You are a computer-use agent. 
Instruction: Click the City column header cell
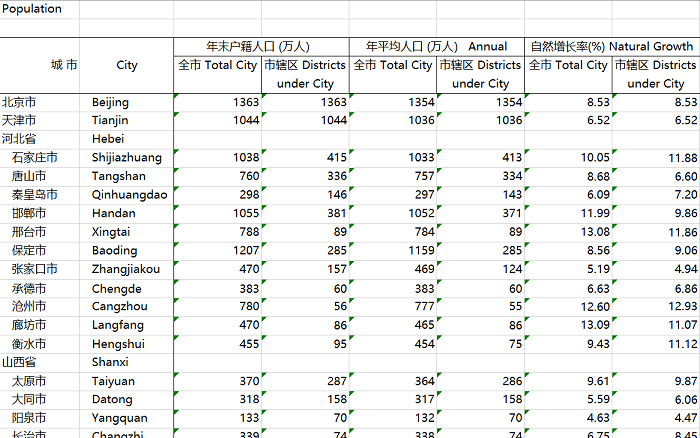click(127, 65)
